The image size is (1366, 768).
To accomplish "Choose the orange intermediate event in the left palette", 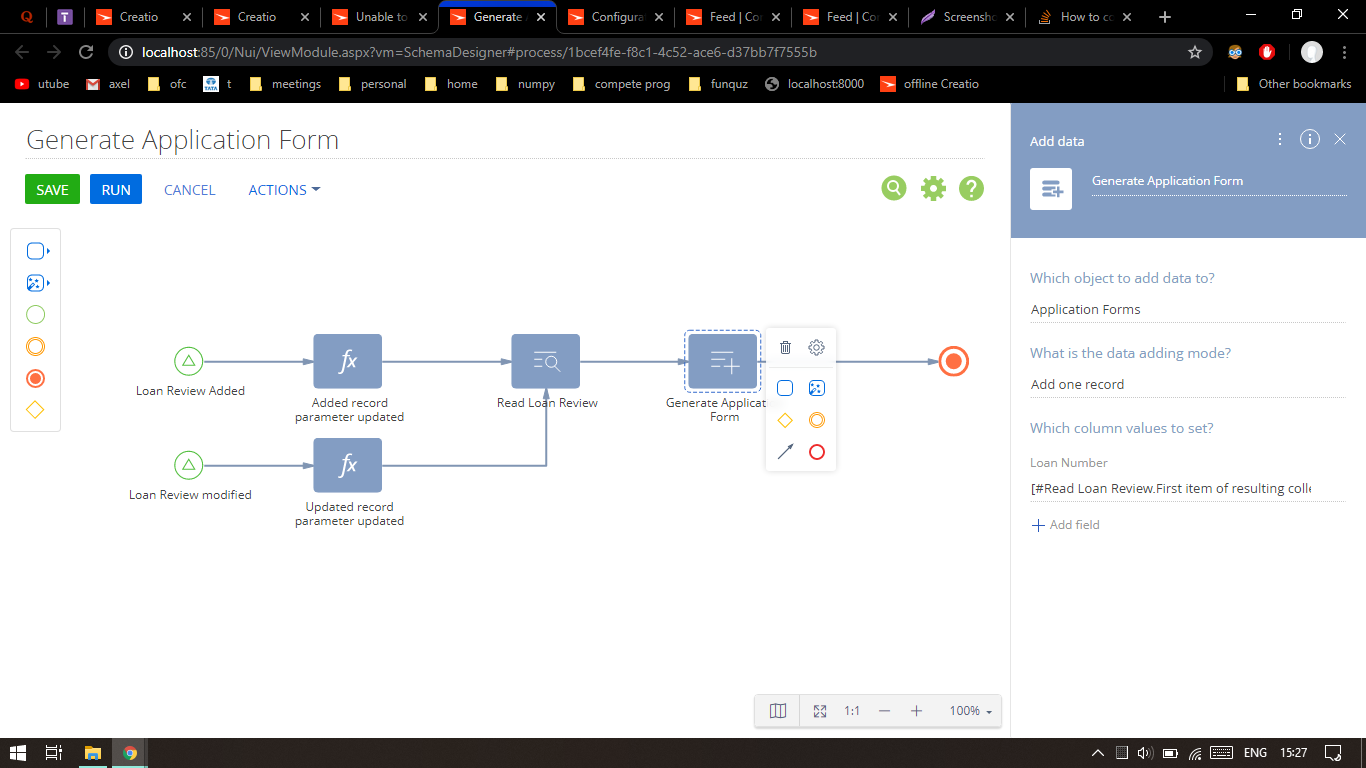I will (x=35, y=347).
